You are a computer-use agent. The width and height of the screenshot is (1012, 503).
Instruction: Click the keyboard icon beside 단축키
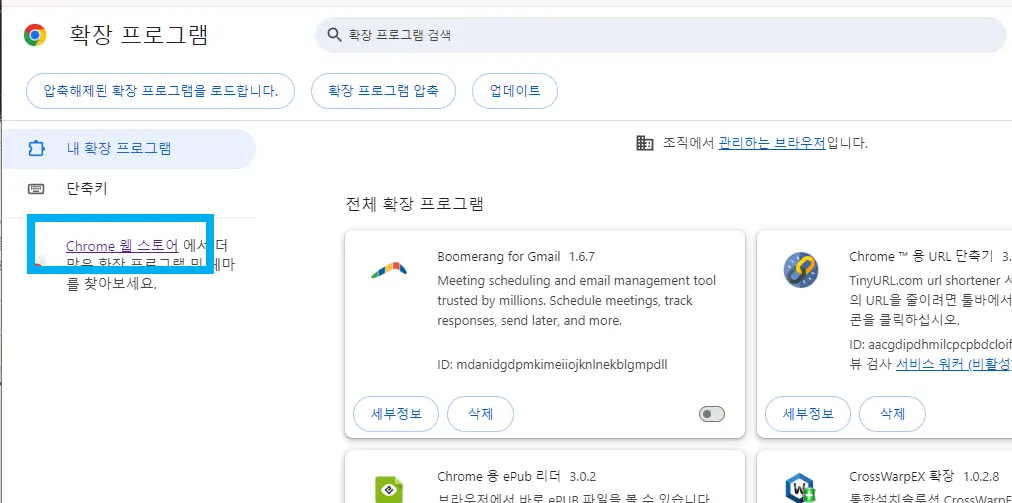36,189
